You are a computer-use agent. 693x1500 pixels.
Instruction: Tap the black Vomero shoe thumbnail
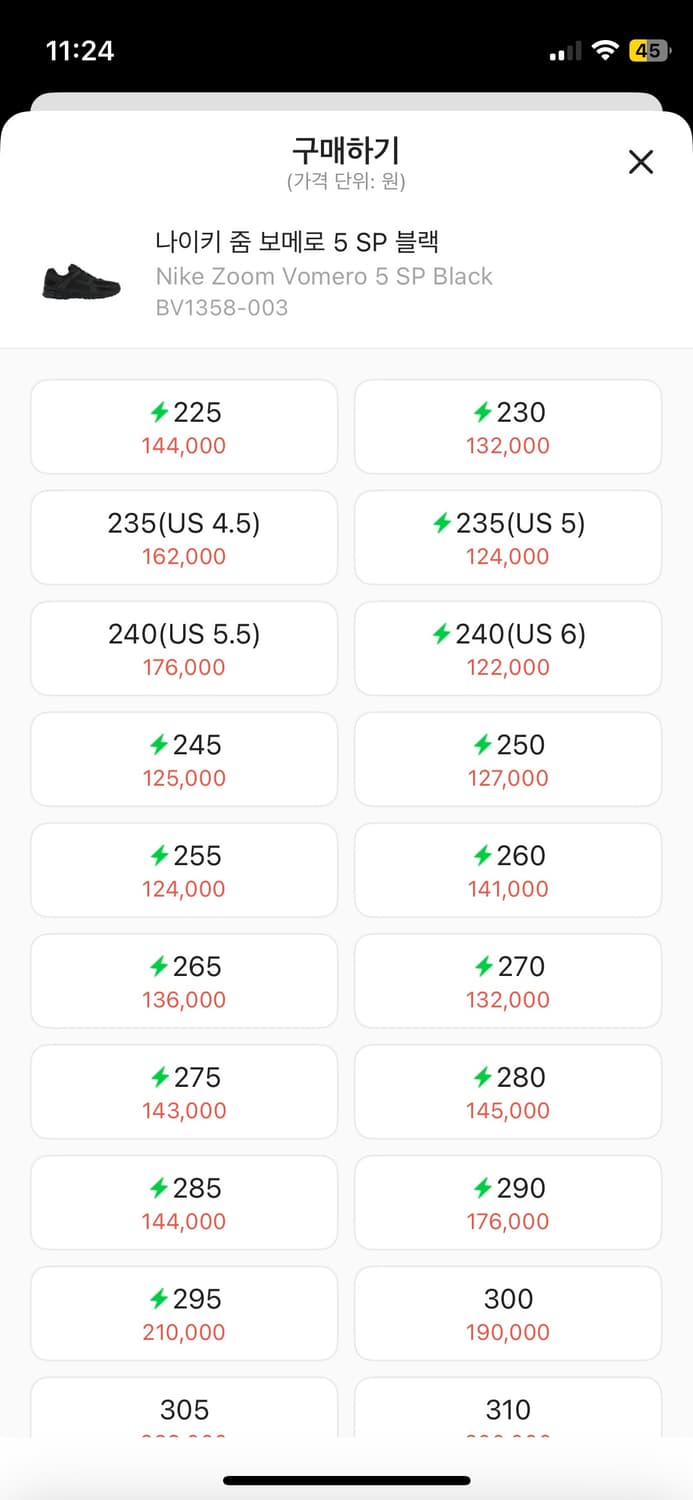click(x=81, y=280)
